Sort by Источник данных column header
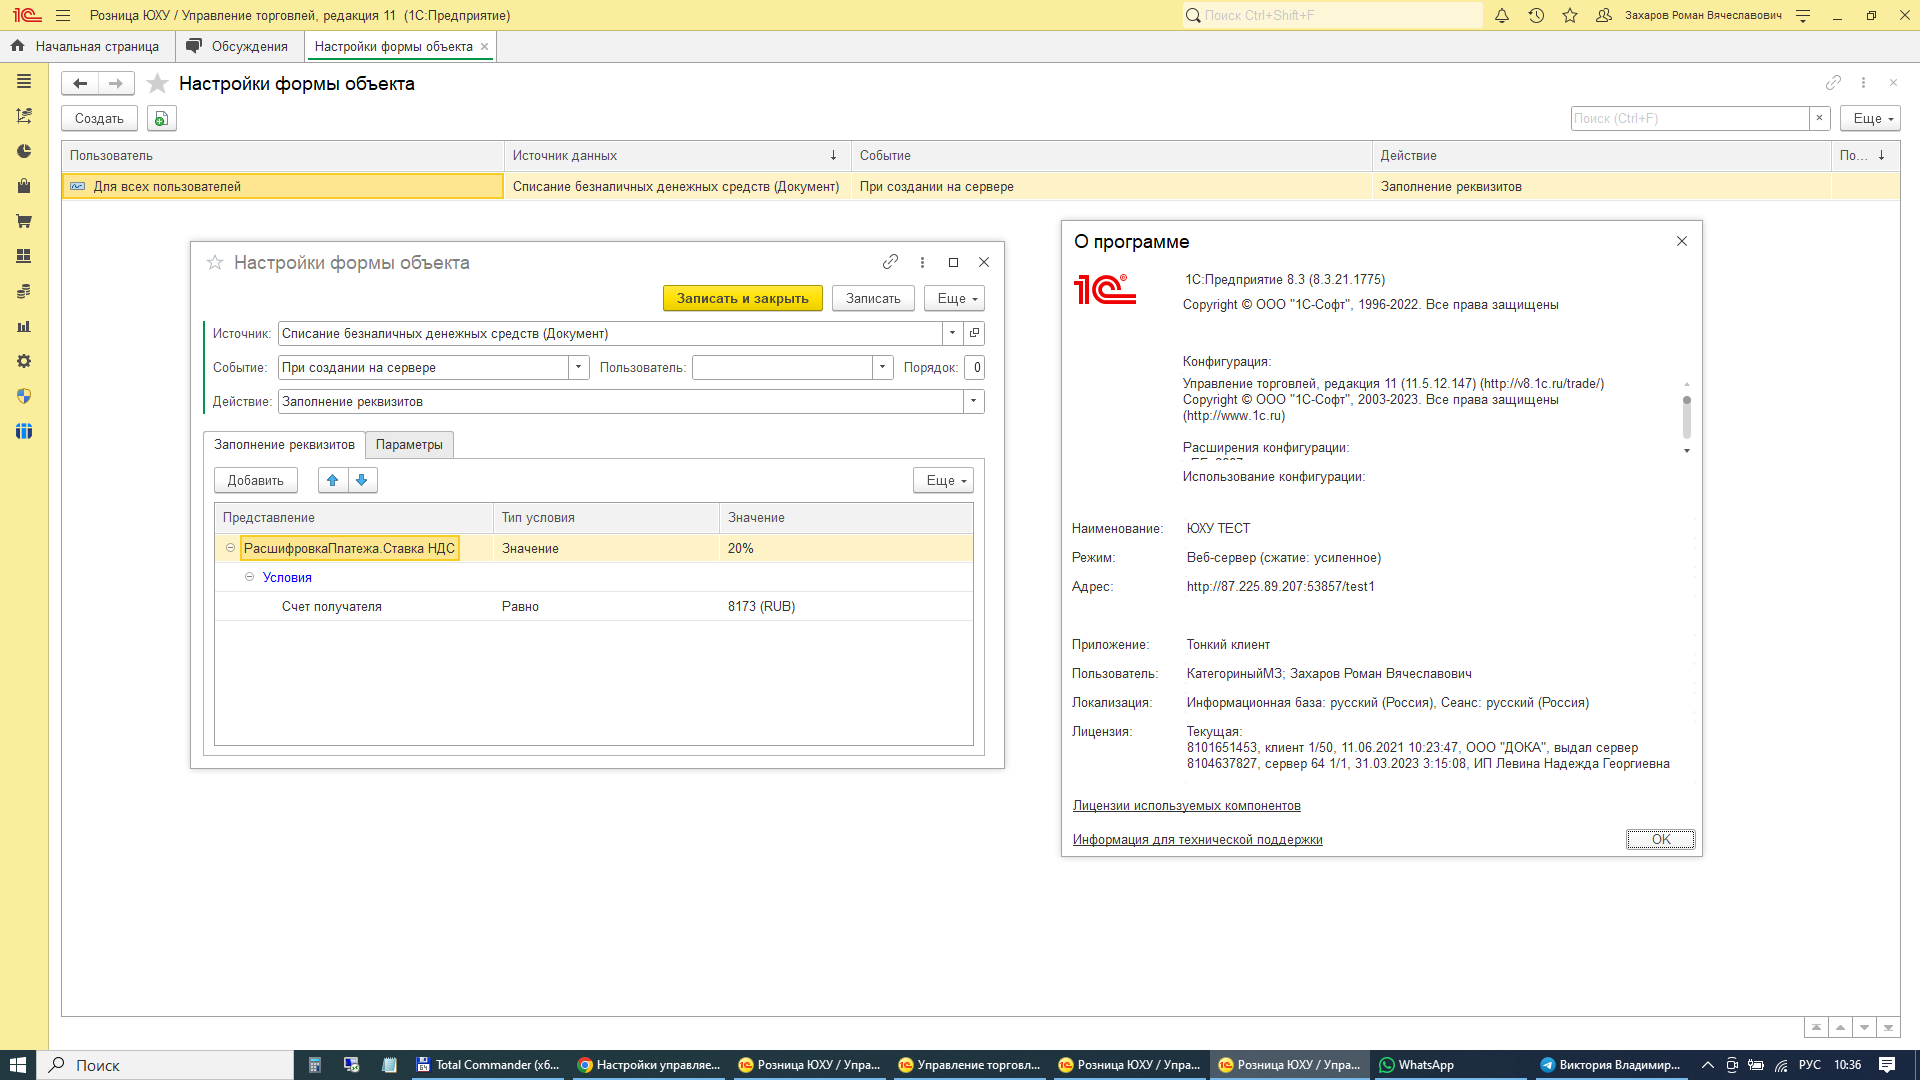This screenshot has width=1920, height=1080. (x=676, y=156)
